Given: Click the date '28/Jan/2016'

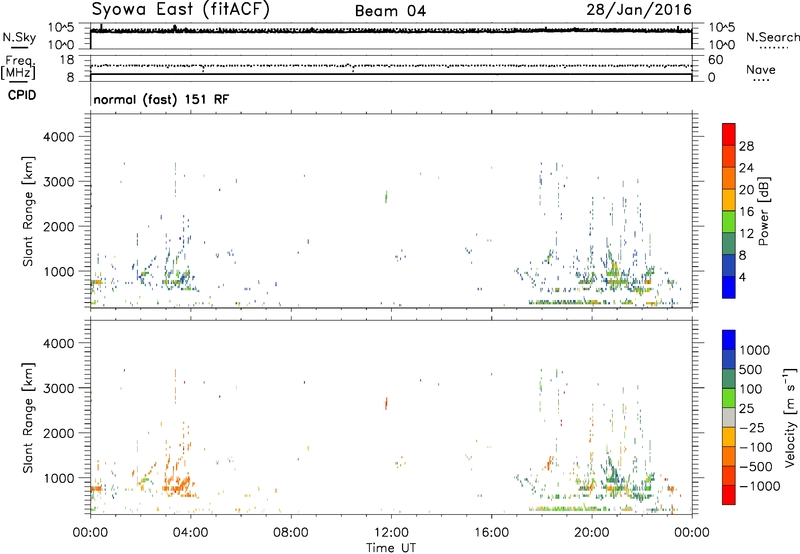Looking at the screenshot, I should (639, 10).
